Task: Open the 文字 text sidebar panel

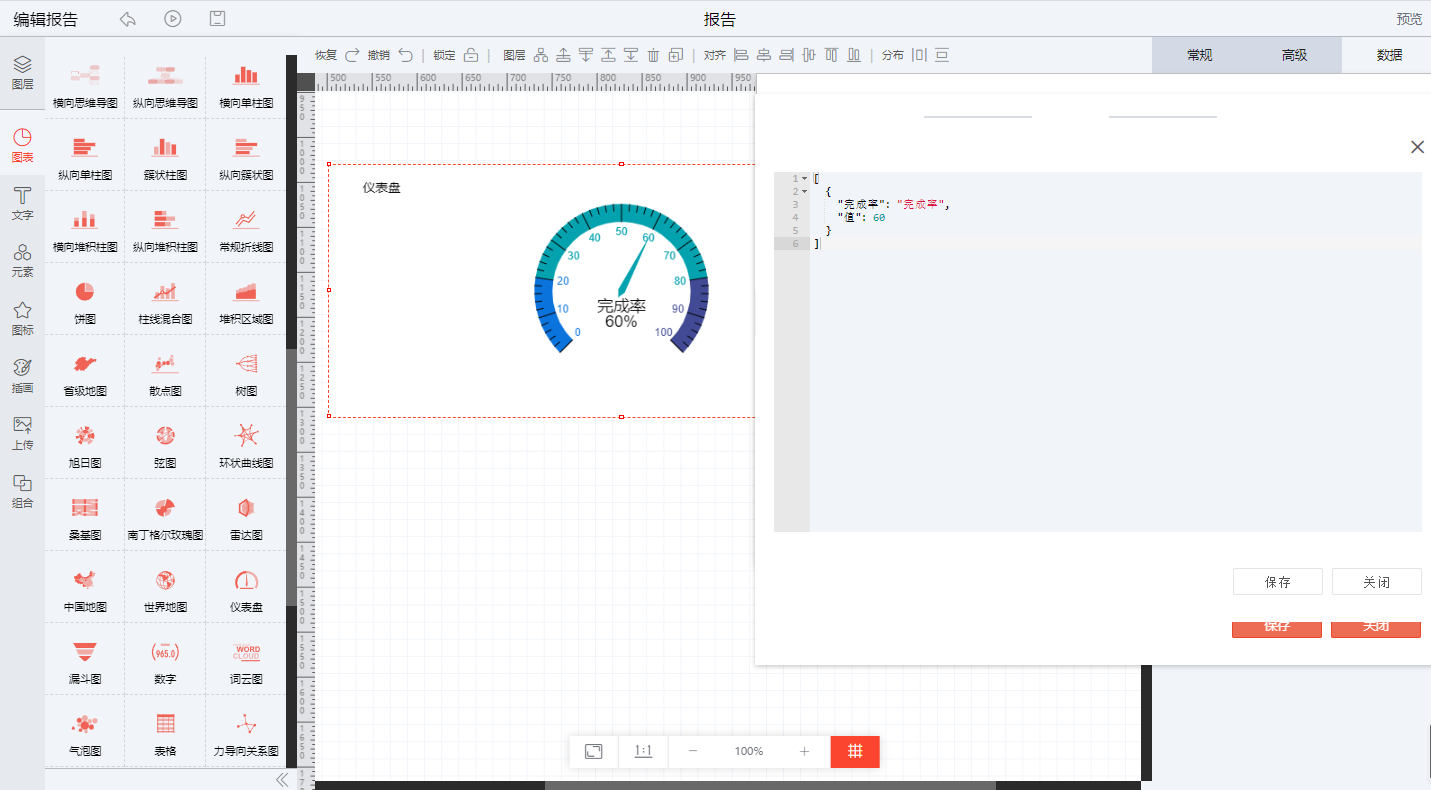Action: click(22, 203)
